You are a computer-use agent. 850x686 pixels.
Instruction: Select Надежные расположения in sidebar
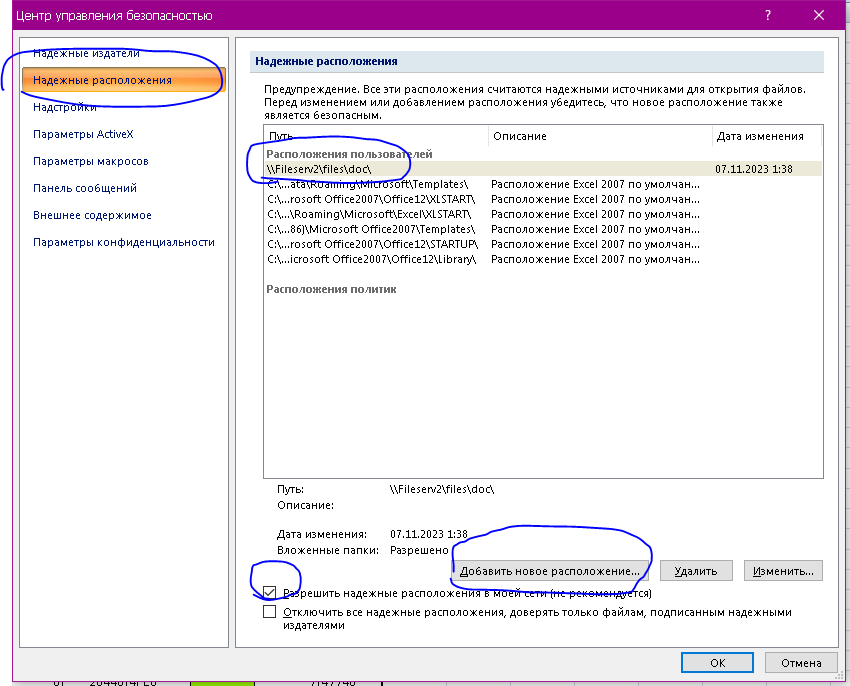pyautogui.click(x=102, y=80)
